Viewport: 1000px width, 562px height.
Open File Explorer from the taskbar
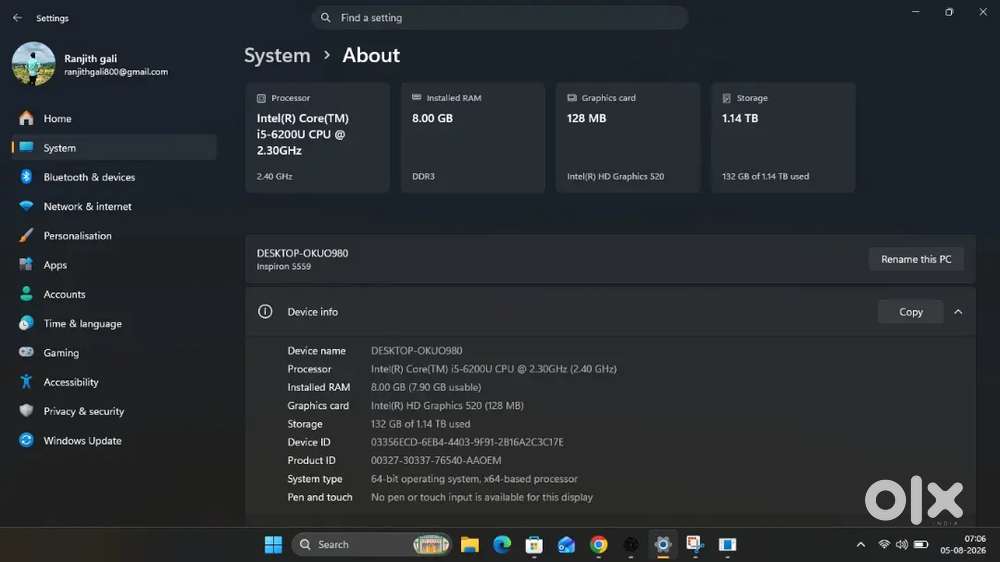[x=470, y=544]
